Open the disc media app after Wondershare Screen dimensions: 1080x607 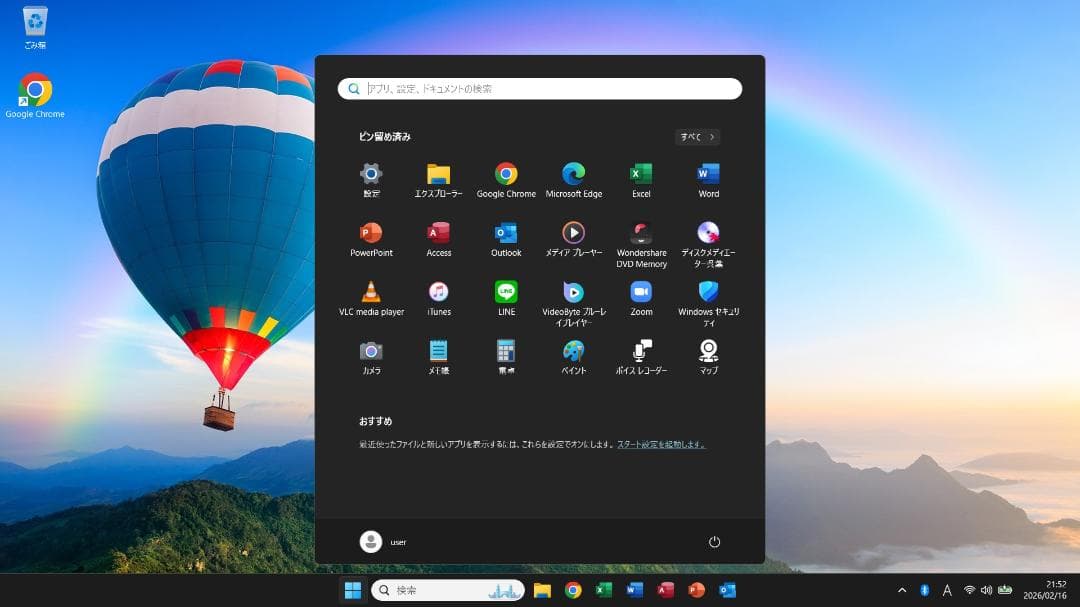click(x=709, y=245)
